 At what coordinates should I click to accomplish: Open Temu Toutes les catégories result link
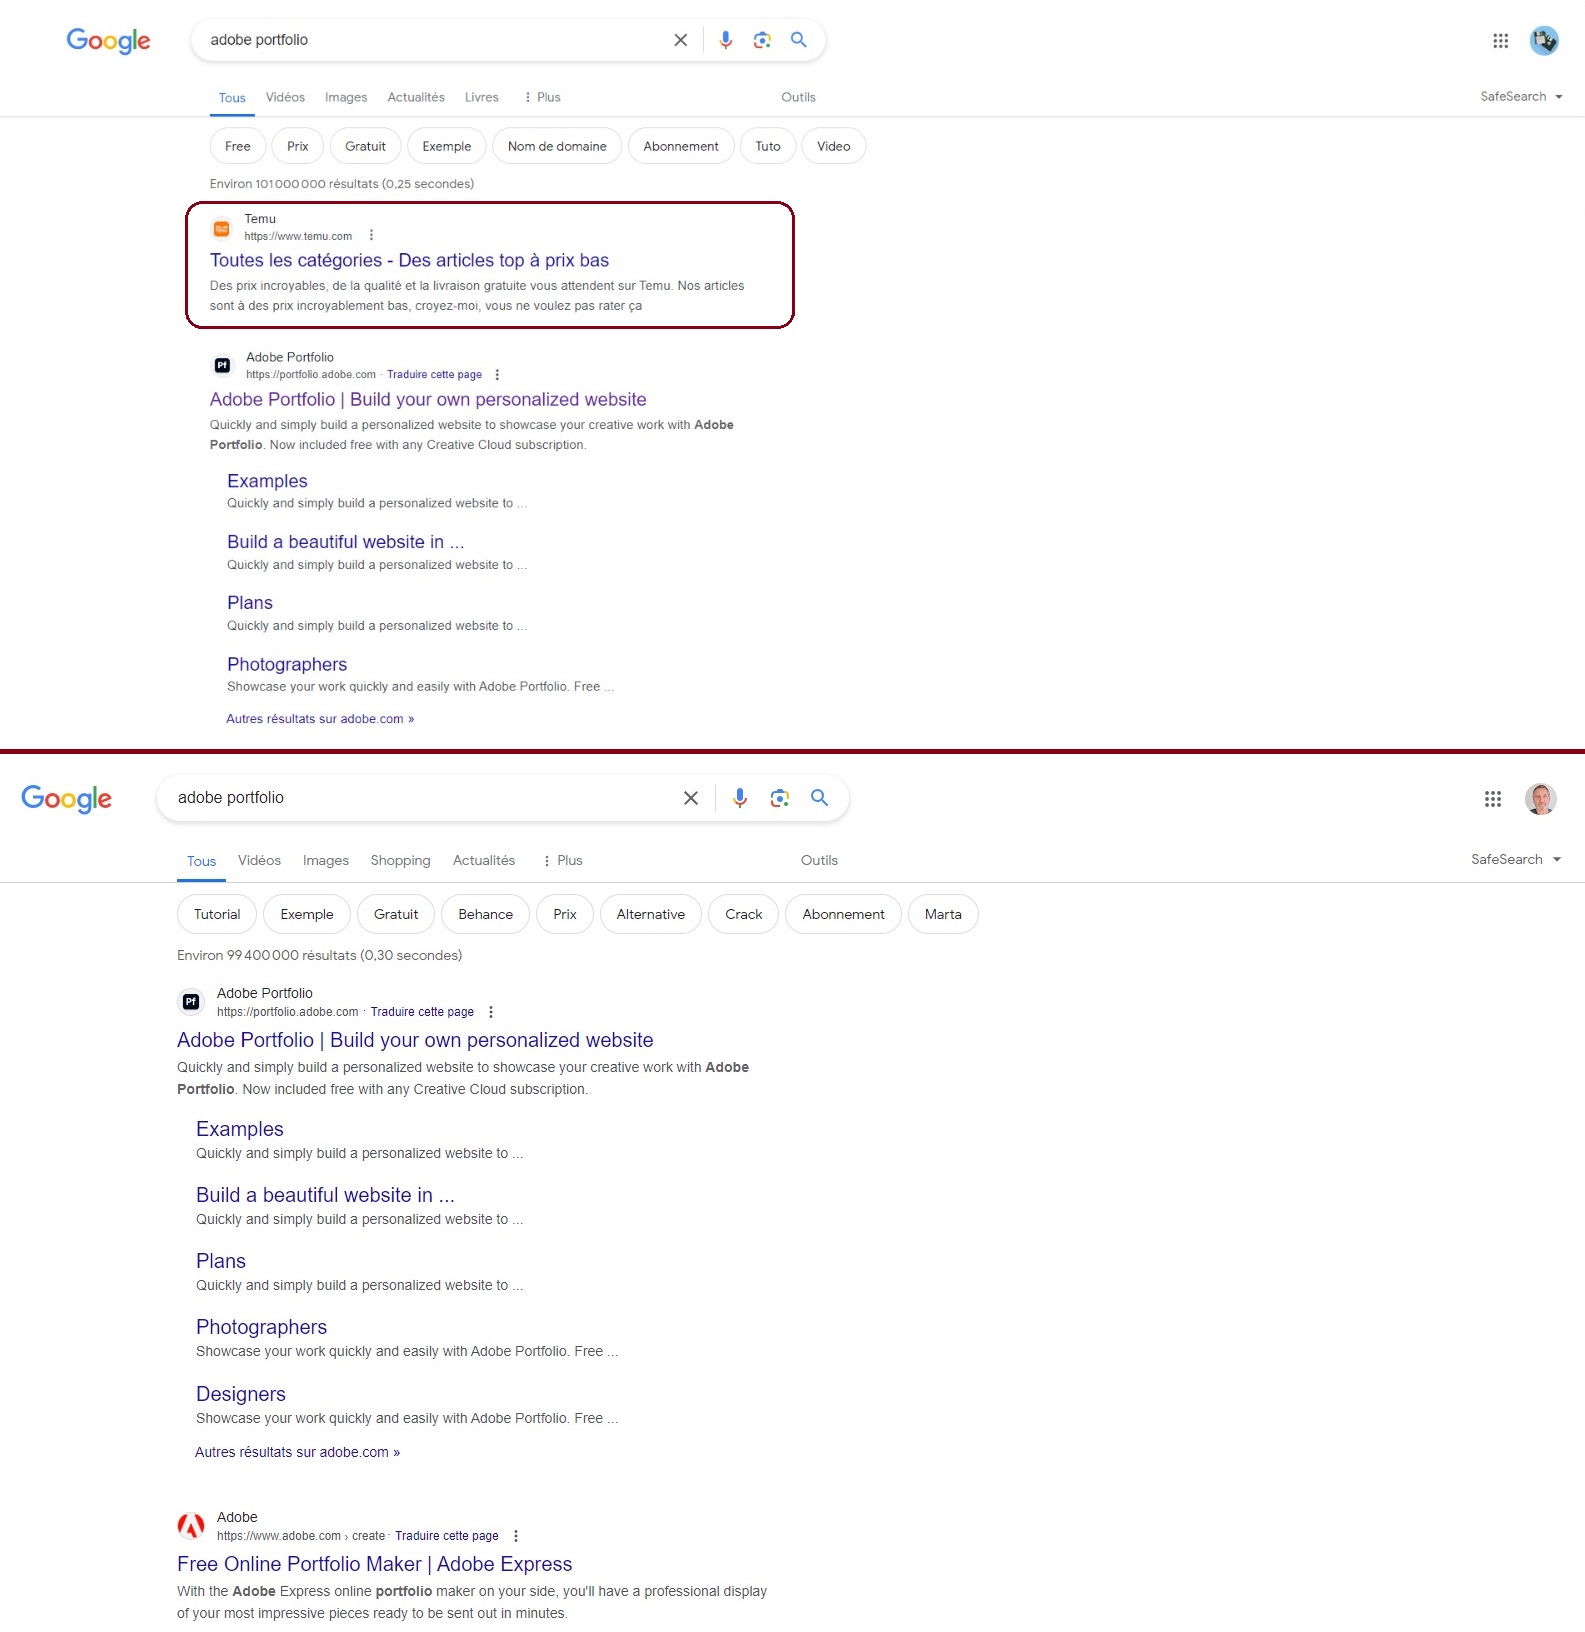pyautogui.click(x=409, y=261)
